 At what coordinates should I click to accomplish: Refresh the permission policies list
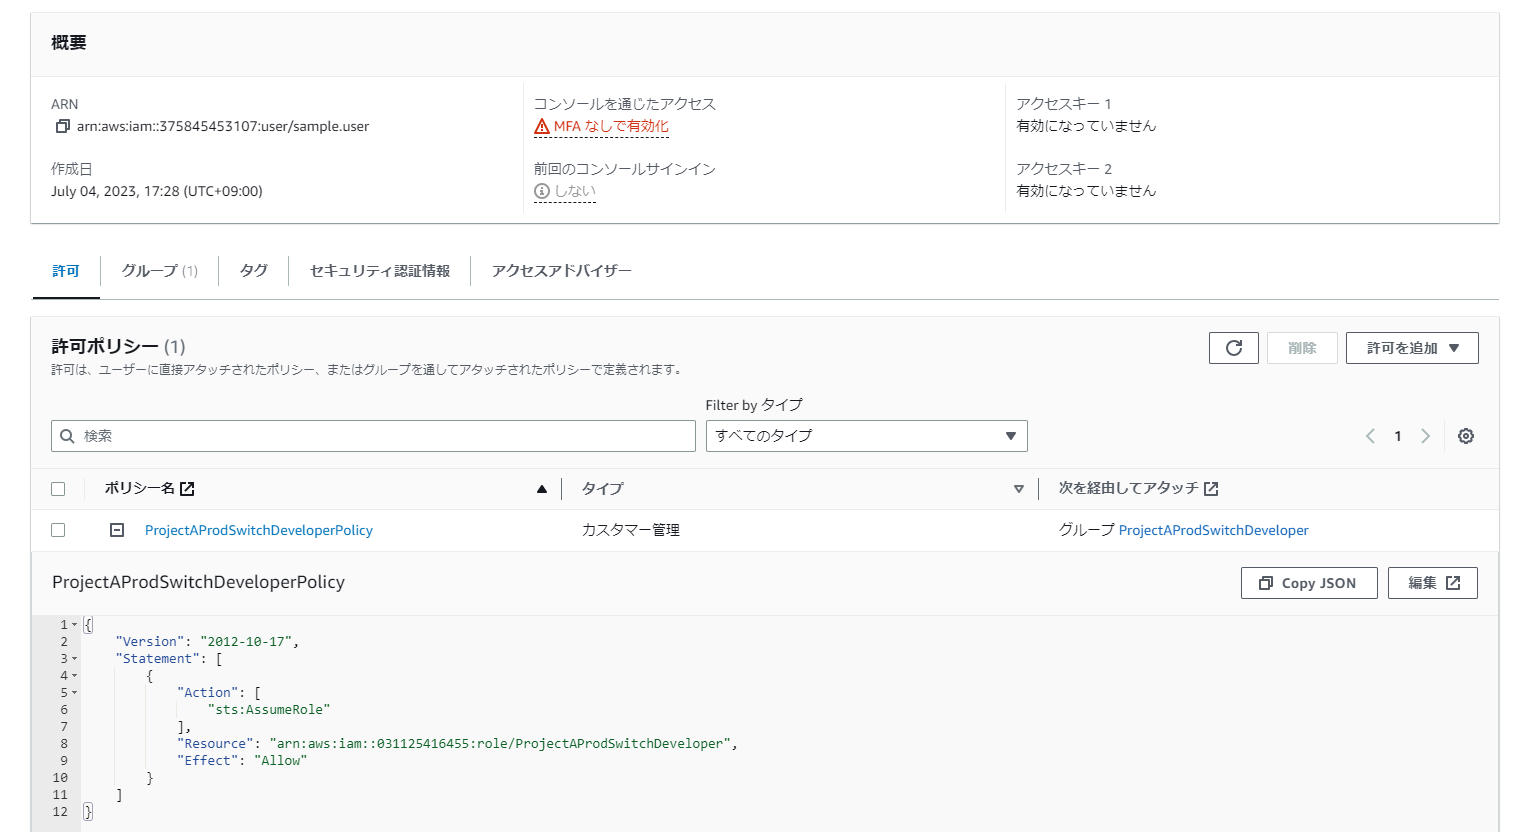[x=1234, y=348]
